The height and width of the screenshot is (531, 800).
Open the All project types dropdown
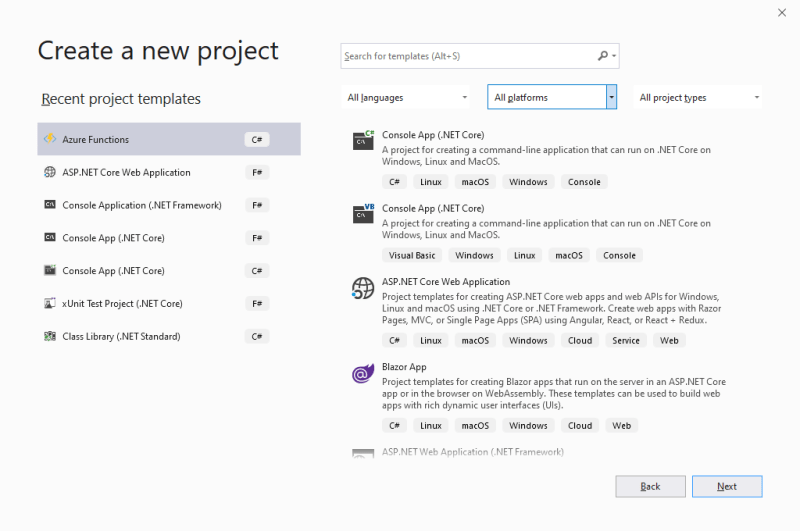click(697, 97)
